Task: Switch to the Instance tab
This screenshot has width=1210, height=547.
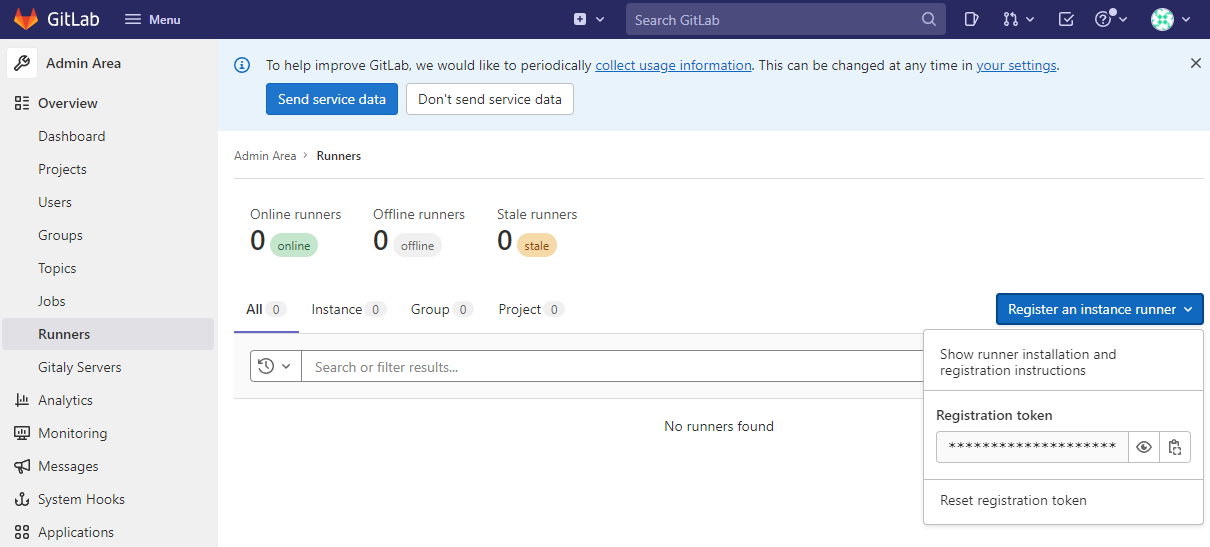Action: 349,309
